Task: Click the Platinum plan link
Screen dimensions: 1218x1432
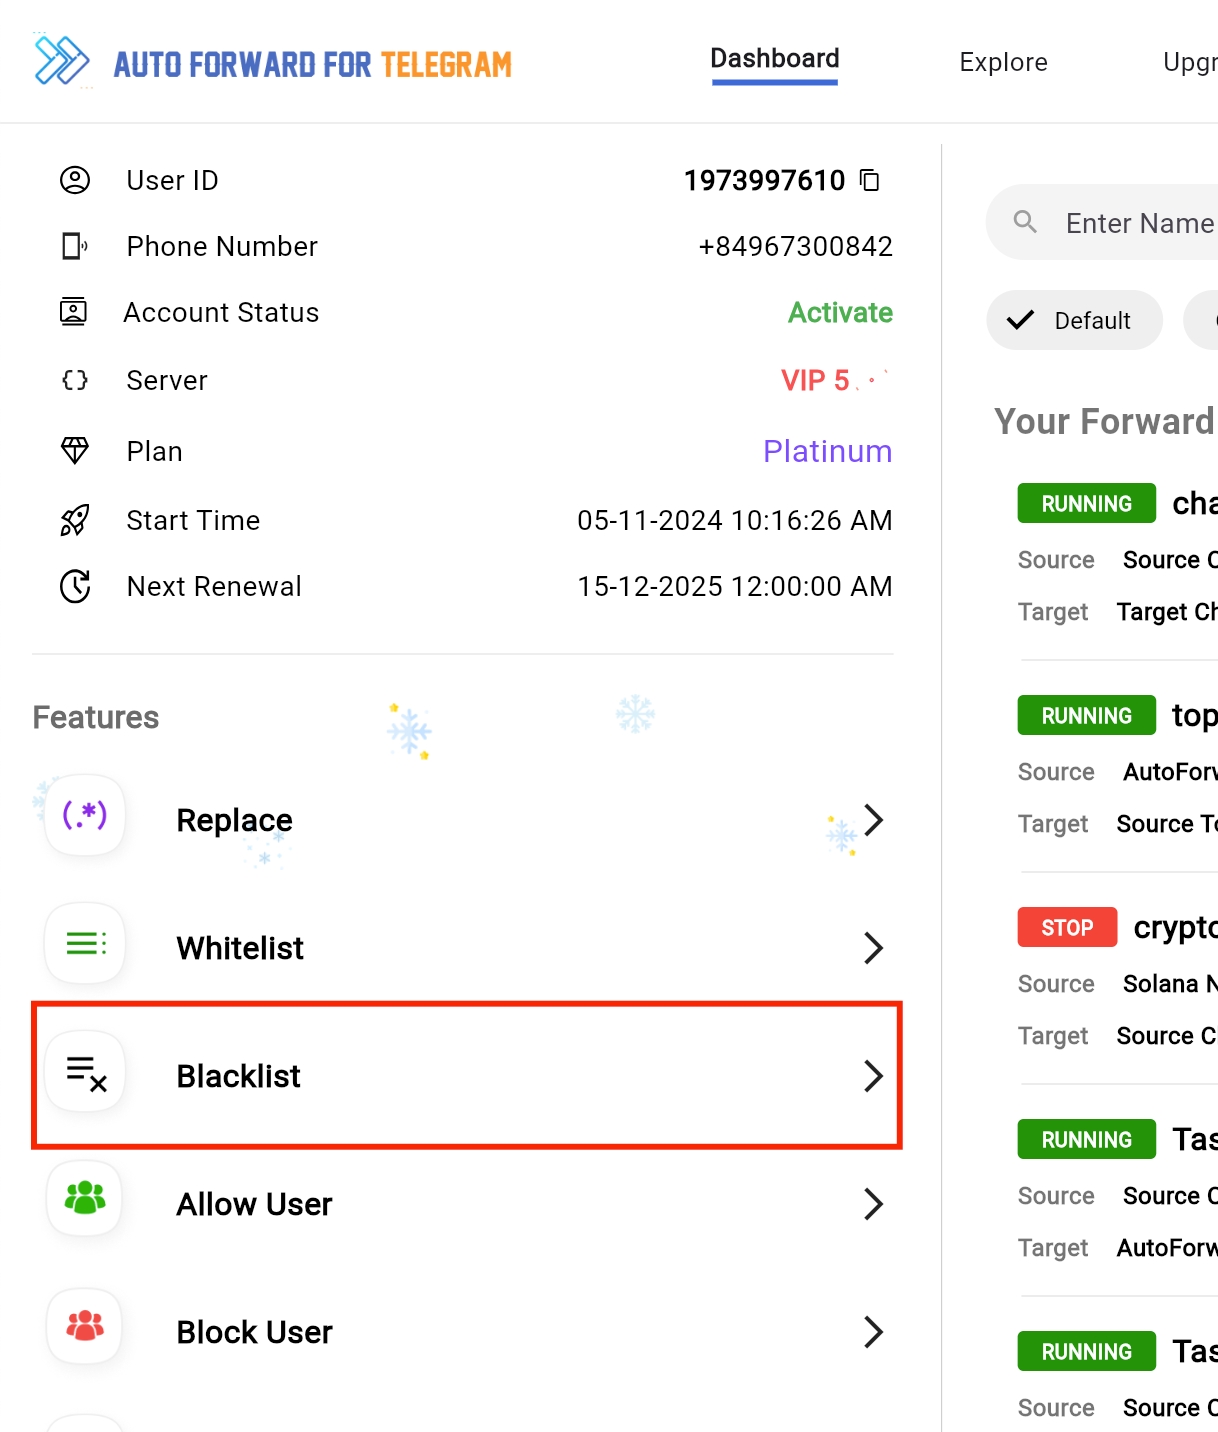Action: pos(827,451)
